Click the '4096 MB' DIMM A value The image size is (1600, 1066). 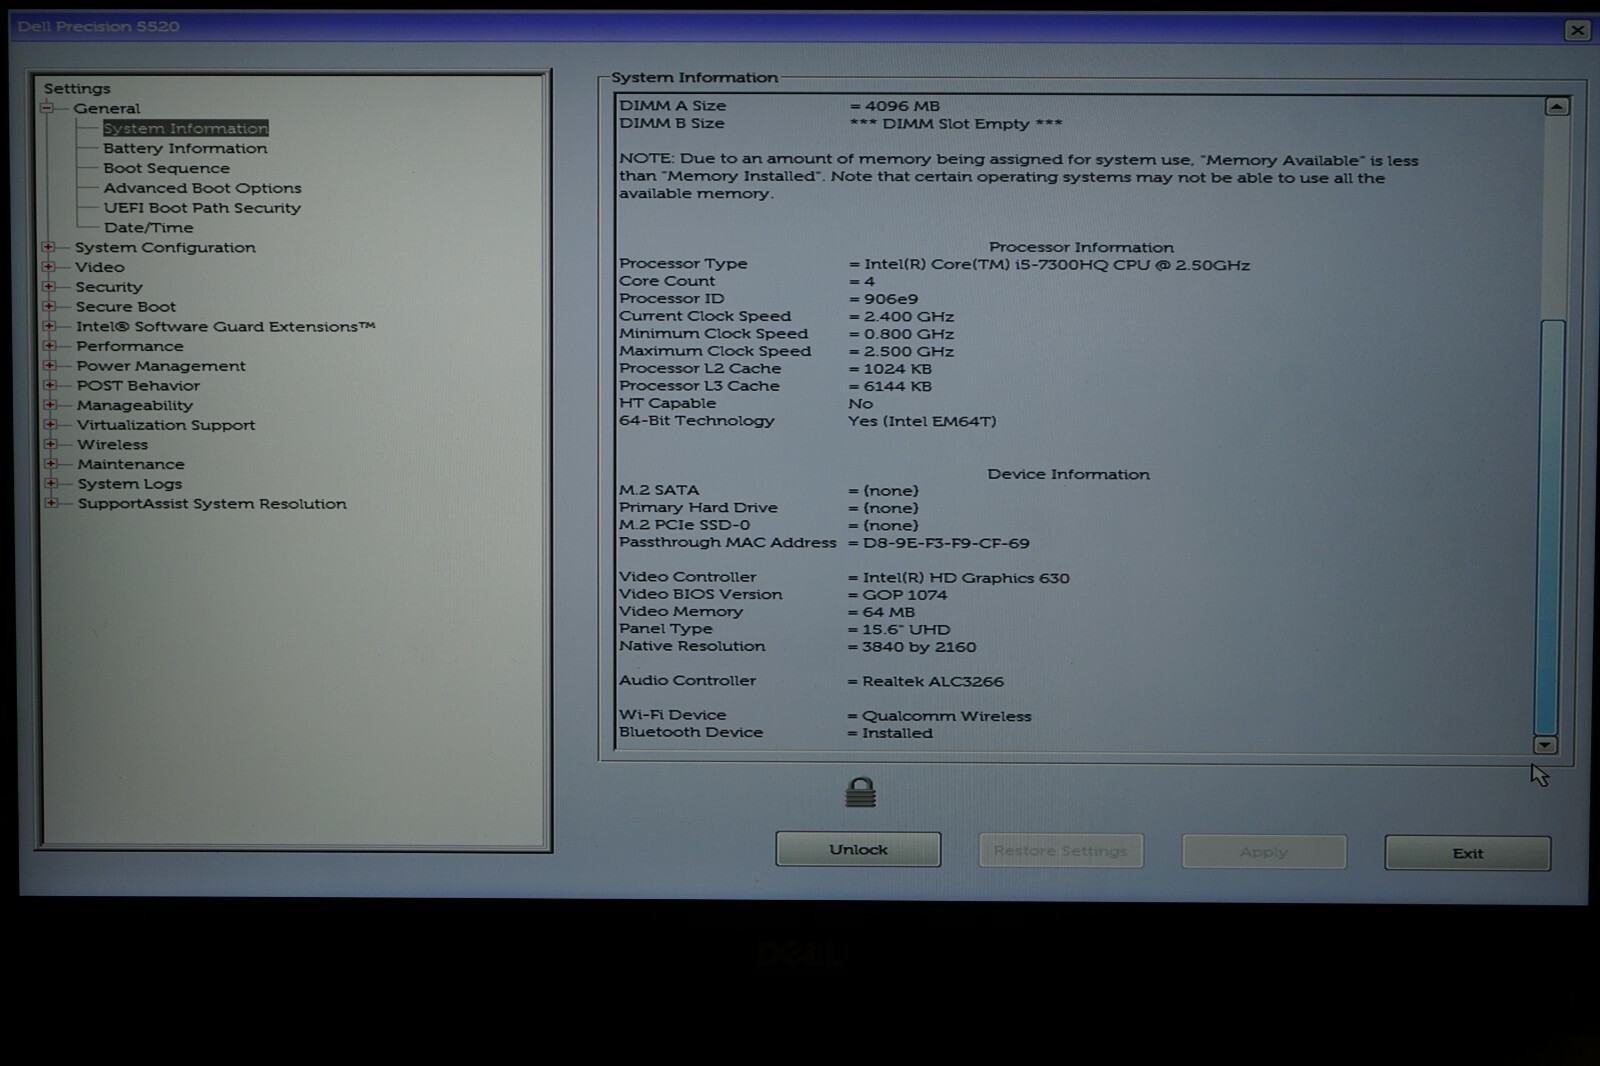(x=902, y=106)
